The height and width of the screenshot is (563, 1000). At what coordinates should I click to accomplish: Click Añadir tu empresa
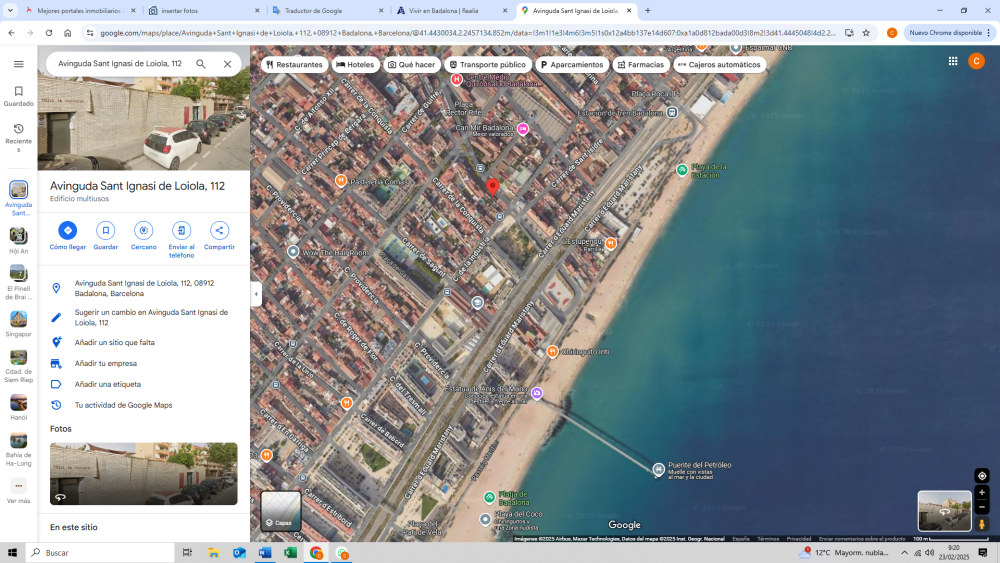[144, 363]
